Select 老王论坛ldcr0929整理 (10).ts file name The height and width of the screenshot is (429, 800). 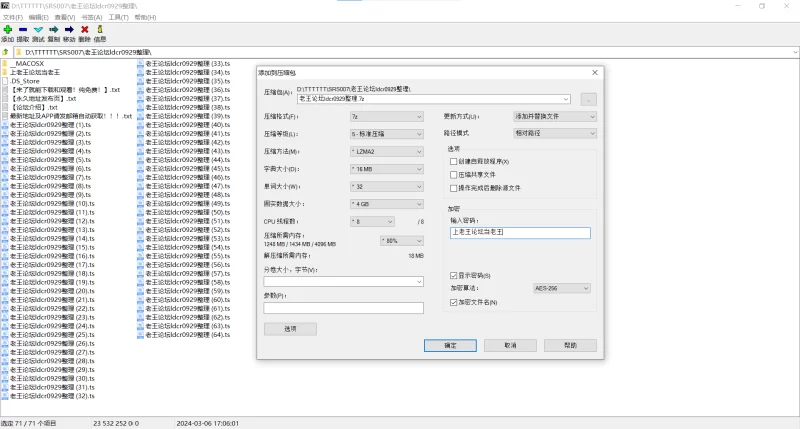click(52, 204)
